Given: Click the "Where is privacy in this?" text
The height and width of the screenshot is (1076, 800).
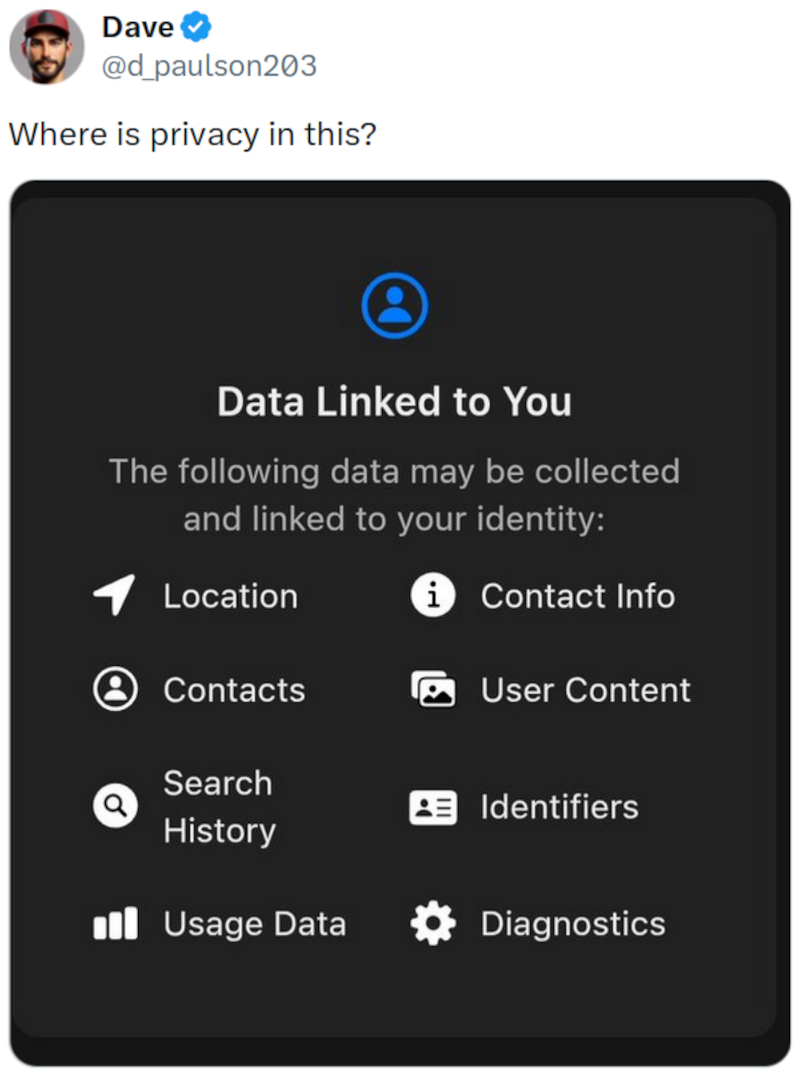Looking at the screenshot, I should (192, 134).
